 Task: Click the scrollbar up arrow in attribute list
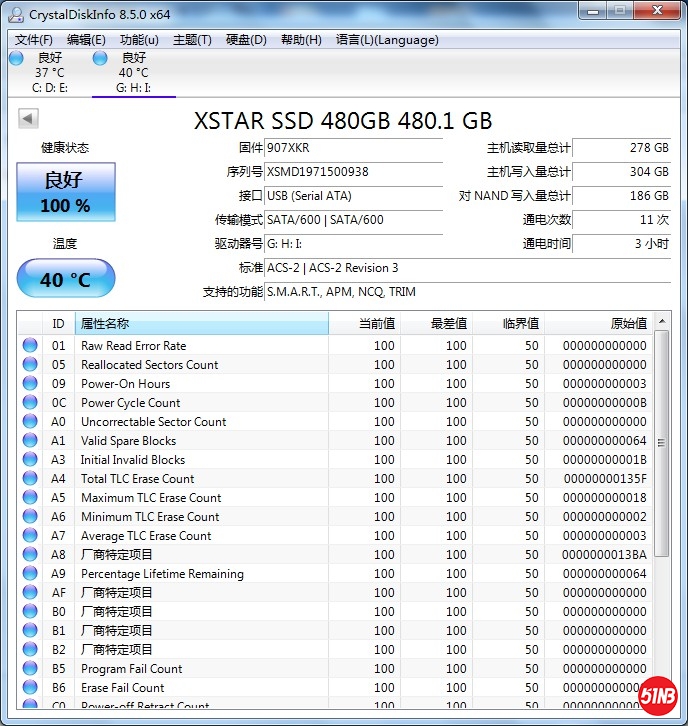tap(662, 321)
